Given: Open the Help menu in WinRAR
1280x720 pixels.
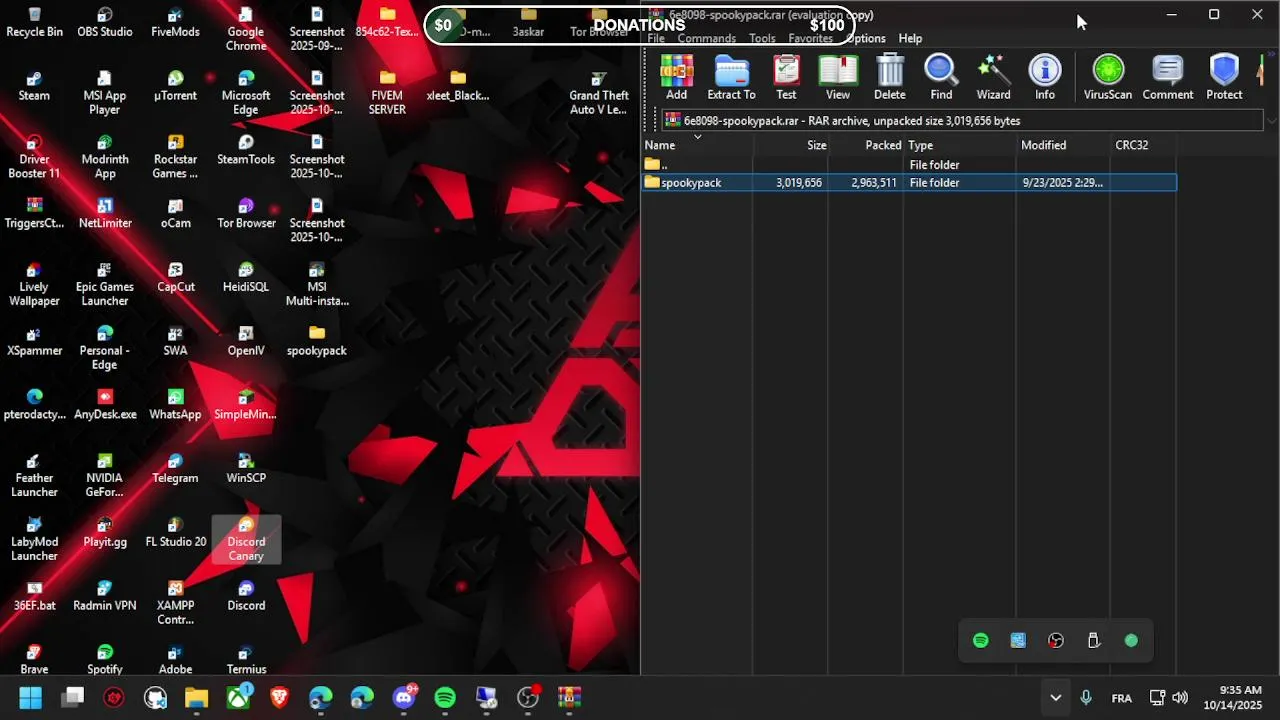Looking at the screenshot, I should point(910,38).
